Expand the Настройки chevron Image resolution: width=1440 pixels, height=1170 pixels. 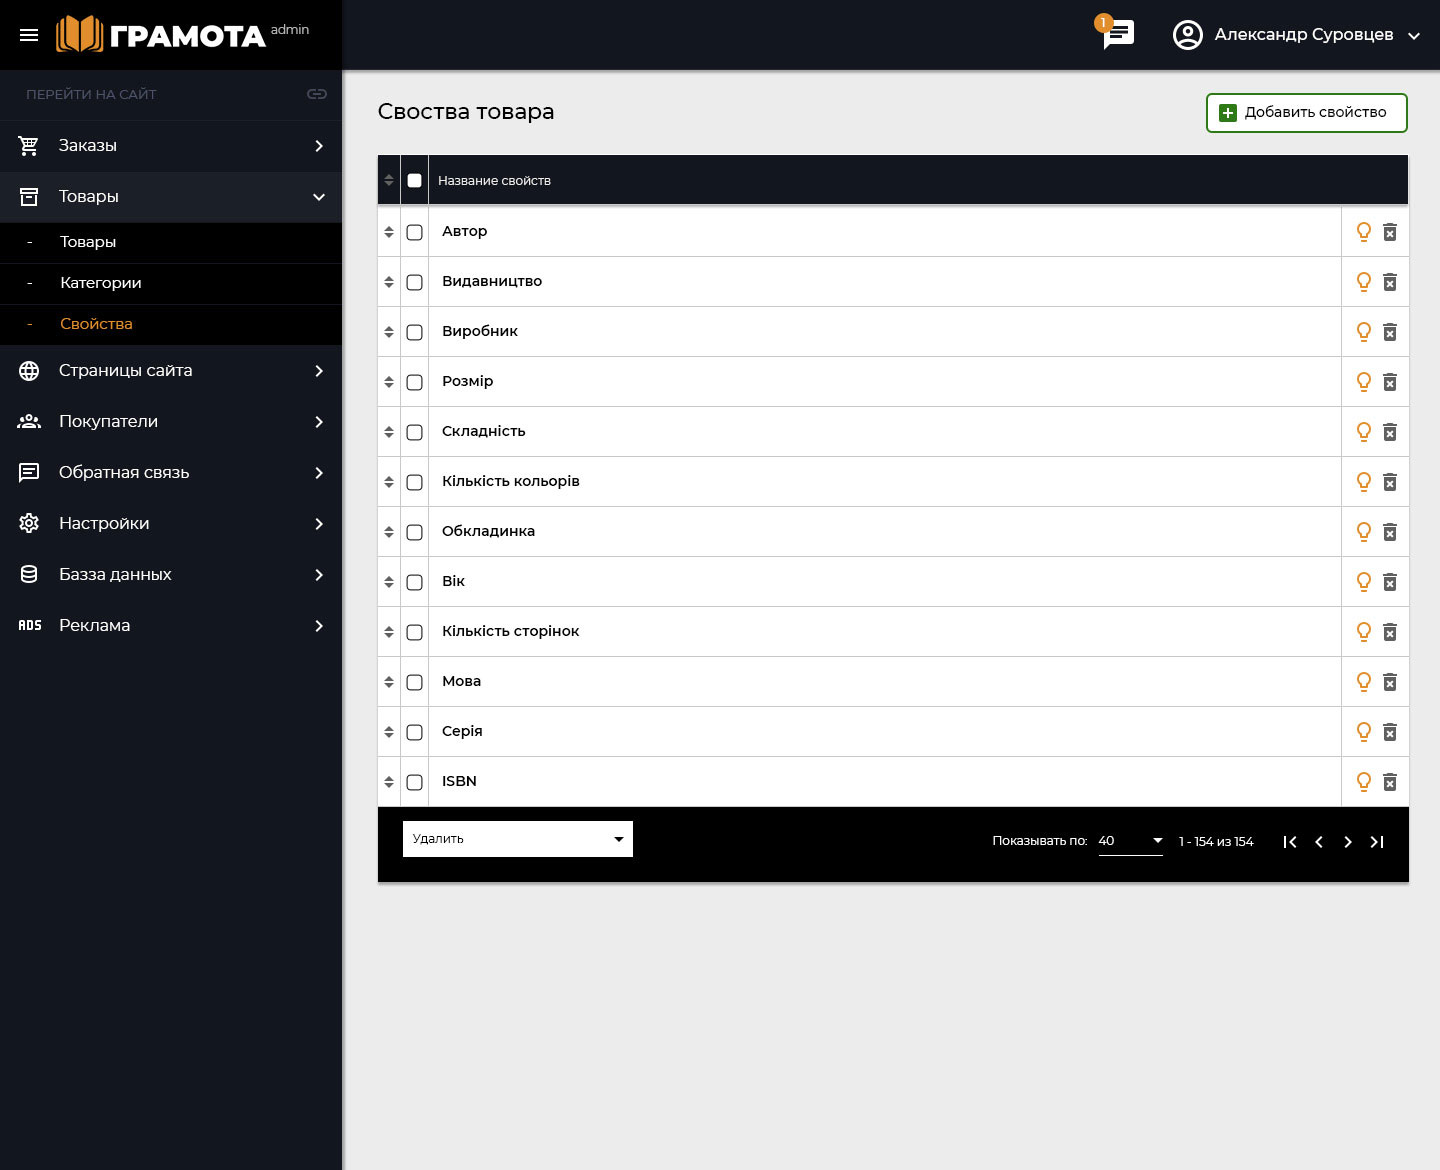(319, 524)
